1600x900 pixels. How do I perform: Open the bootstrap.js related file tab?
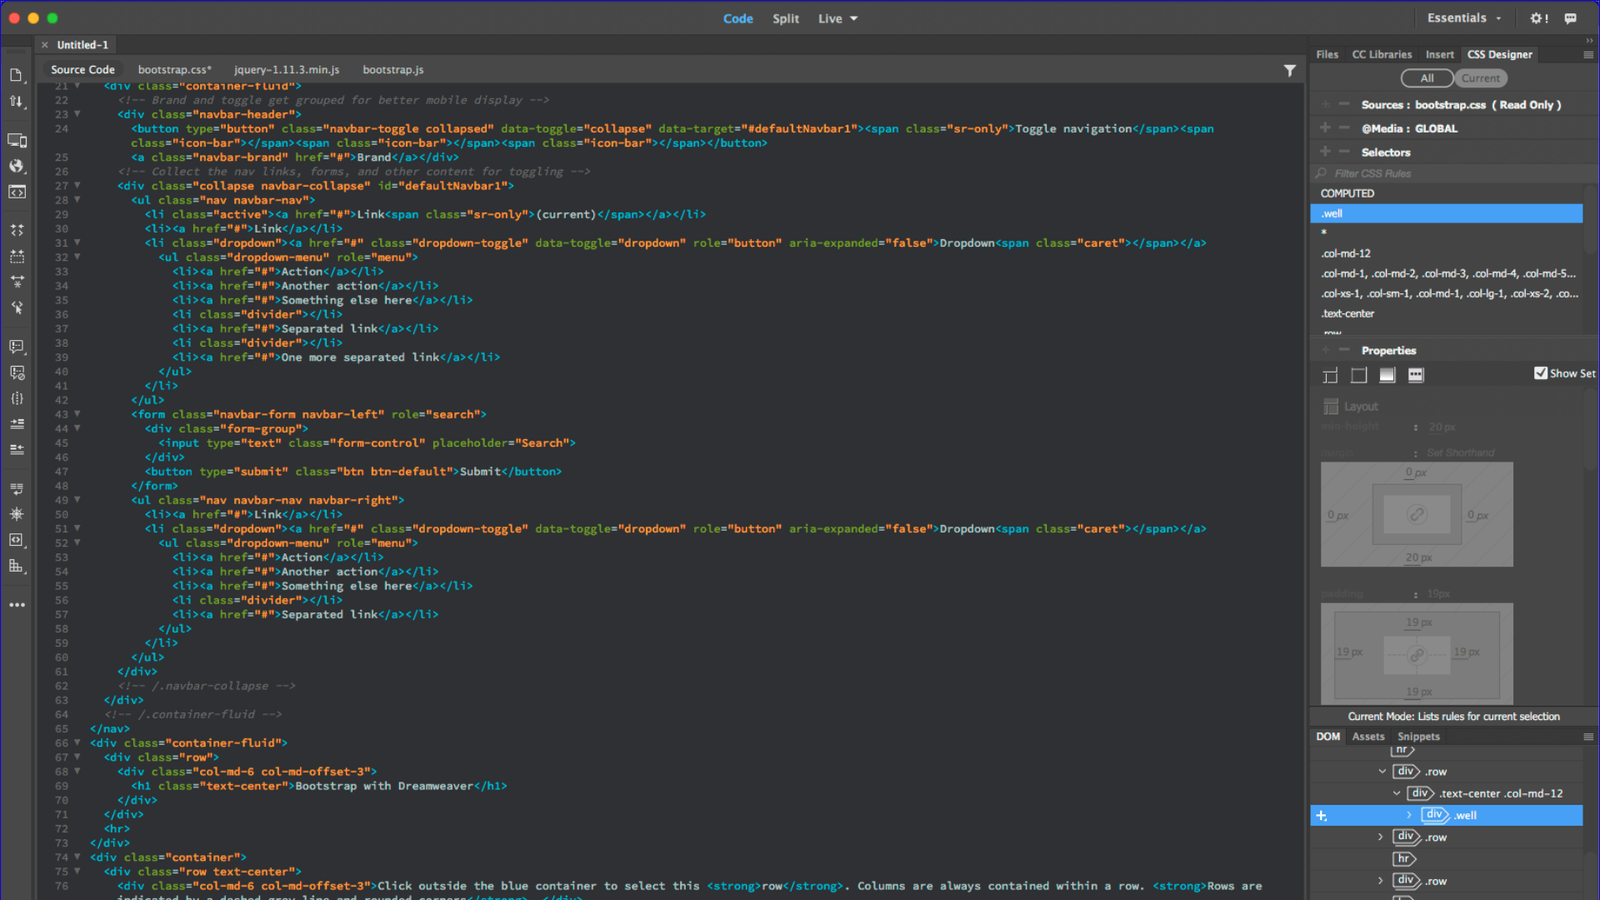[393, 70]
